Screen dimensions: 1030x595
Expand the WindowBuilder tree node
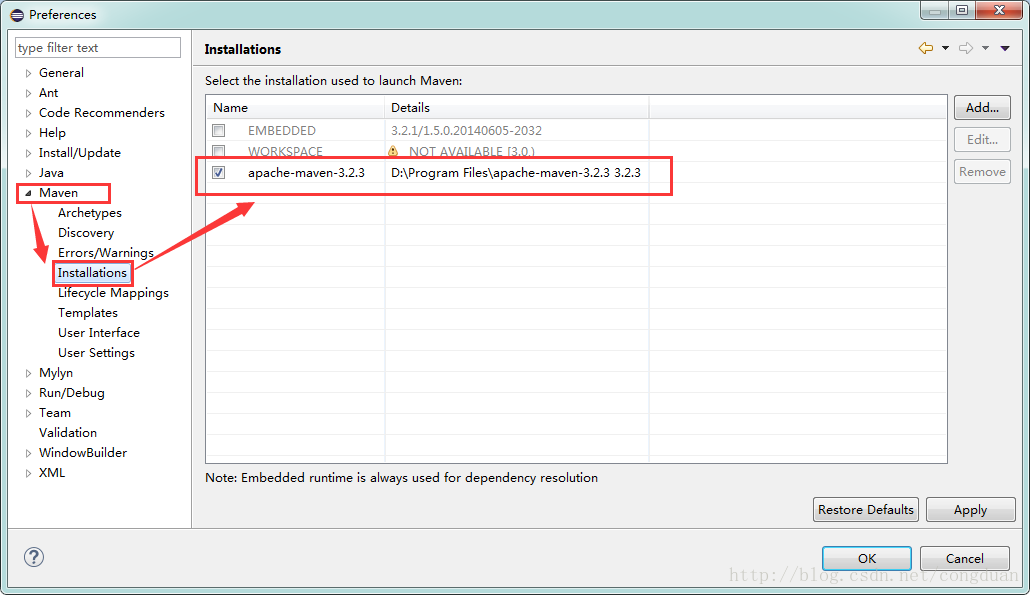coord(28,453)
